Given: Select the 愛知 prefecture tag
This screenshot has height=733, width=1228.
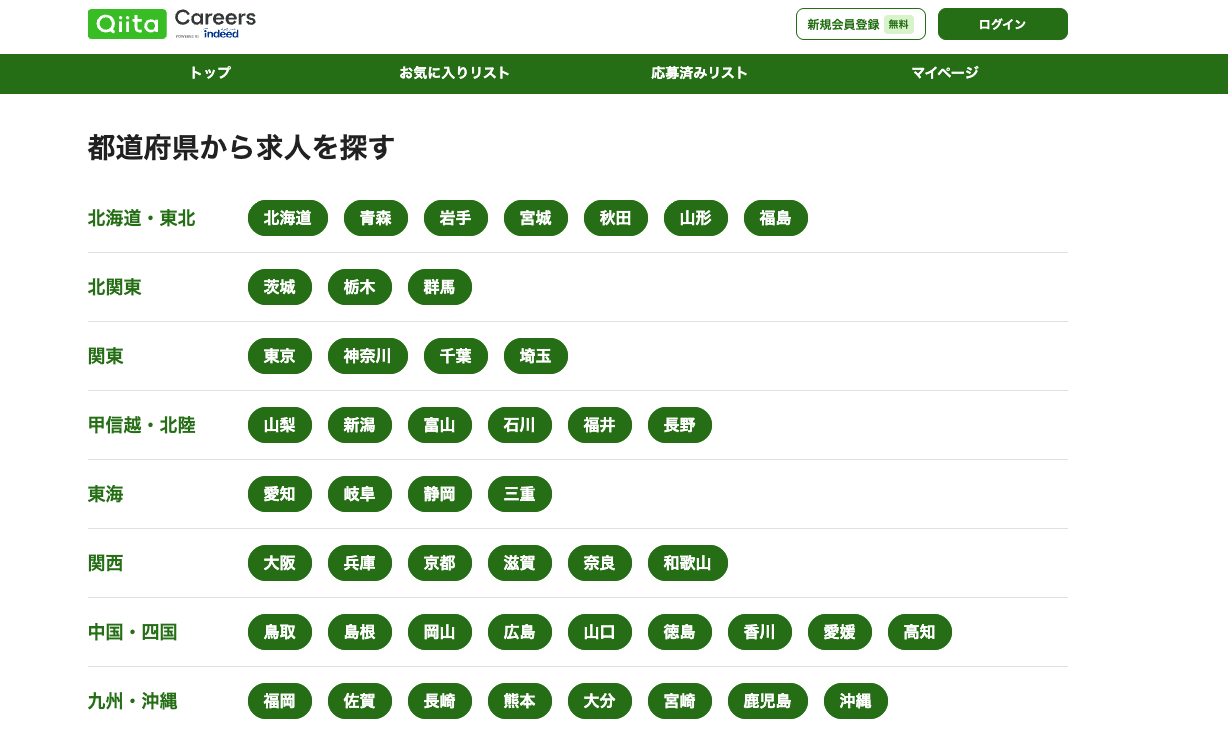Looking at the screenshot, I should pyautogui.click(x=280, y=494).
